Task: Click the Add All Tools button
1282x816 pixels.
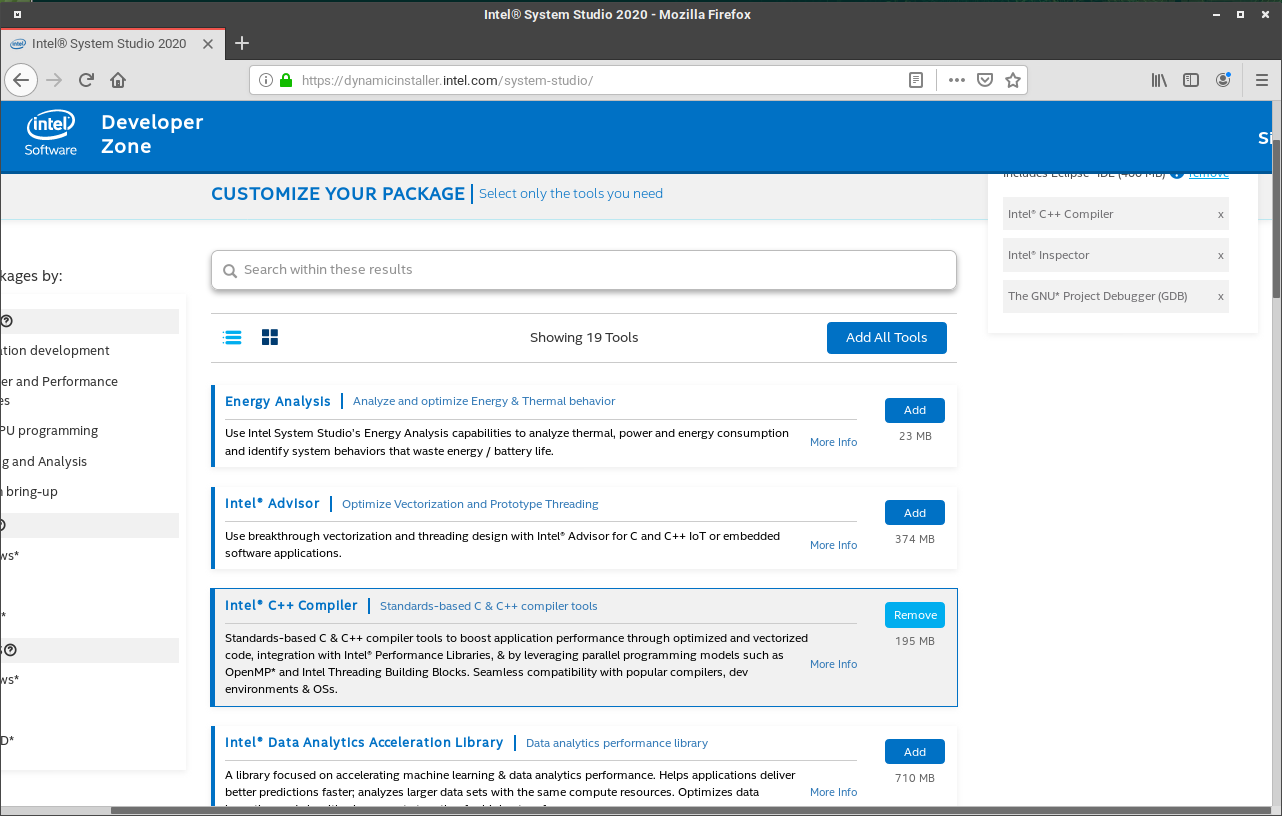Action: point(887,338)
